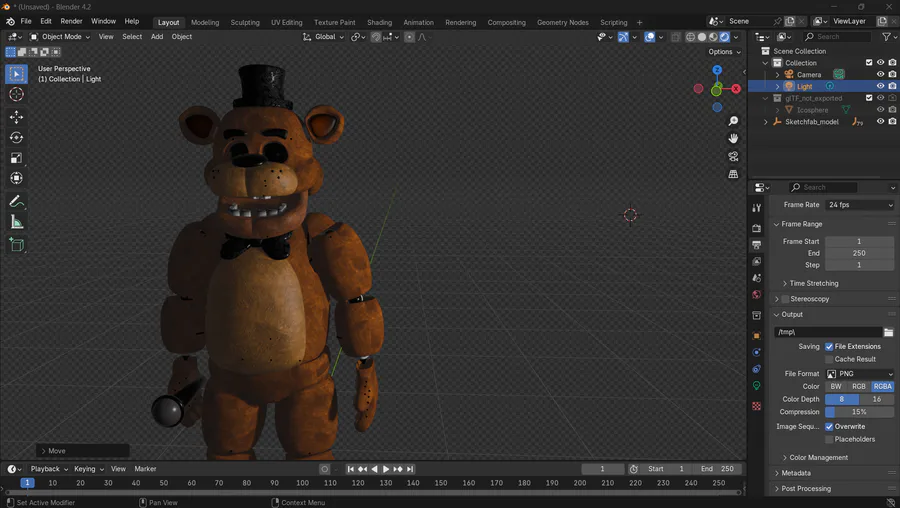Select the Measure tool

[x=16, y=222]
